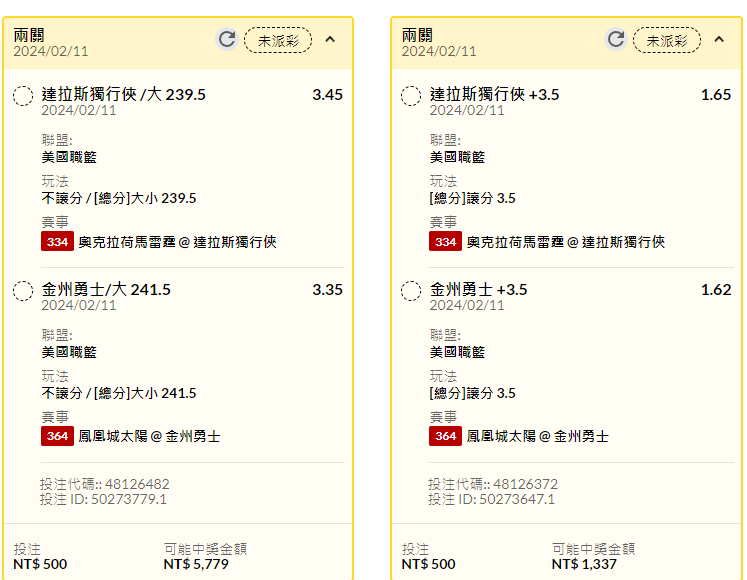Refresh the right bet slip 48126372
Screen dimensions: 747x580
pos(616,40)
